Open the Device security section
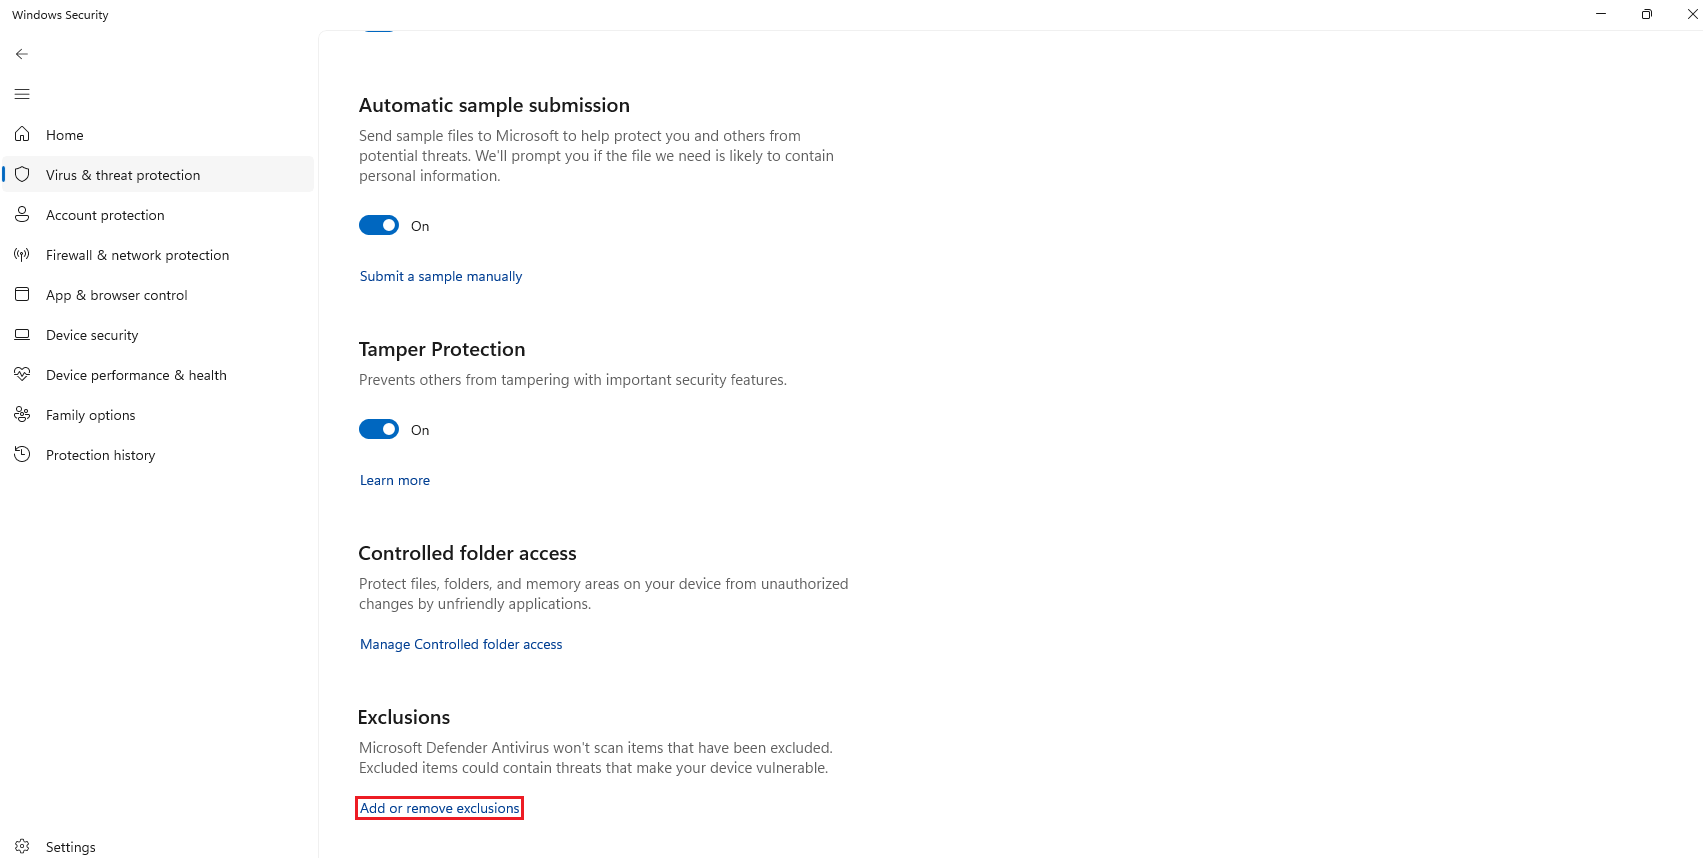The width and height of the screenshot is (1703, 858). pos(91,335)
